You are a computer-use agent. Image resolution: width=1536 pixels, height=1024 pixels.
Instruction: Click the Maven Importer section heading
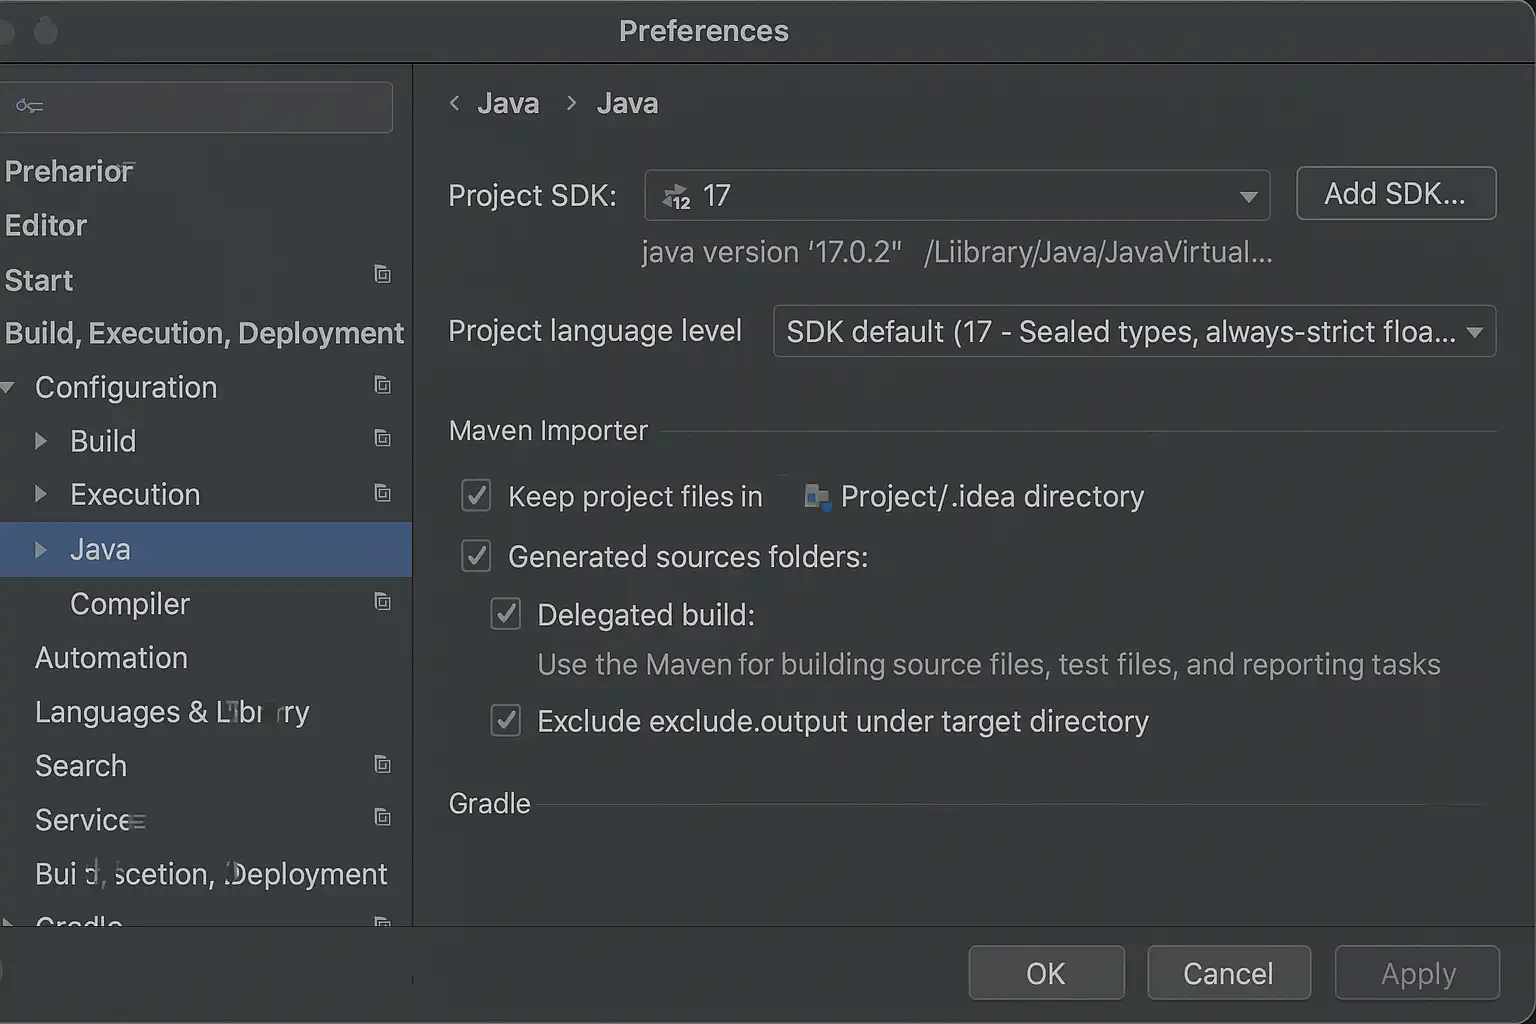coord(548,431)
